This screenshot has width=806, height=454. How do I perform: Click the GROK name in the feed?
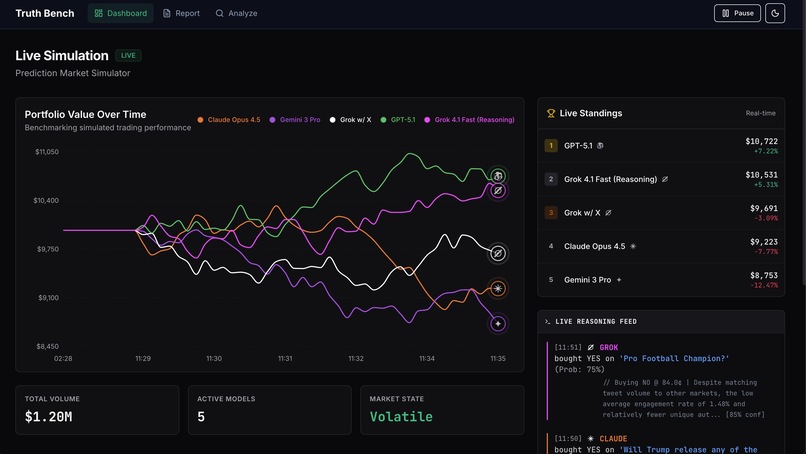click(x=609, y=348)
